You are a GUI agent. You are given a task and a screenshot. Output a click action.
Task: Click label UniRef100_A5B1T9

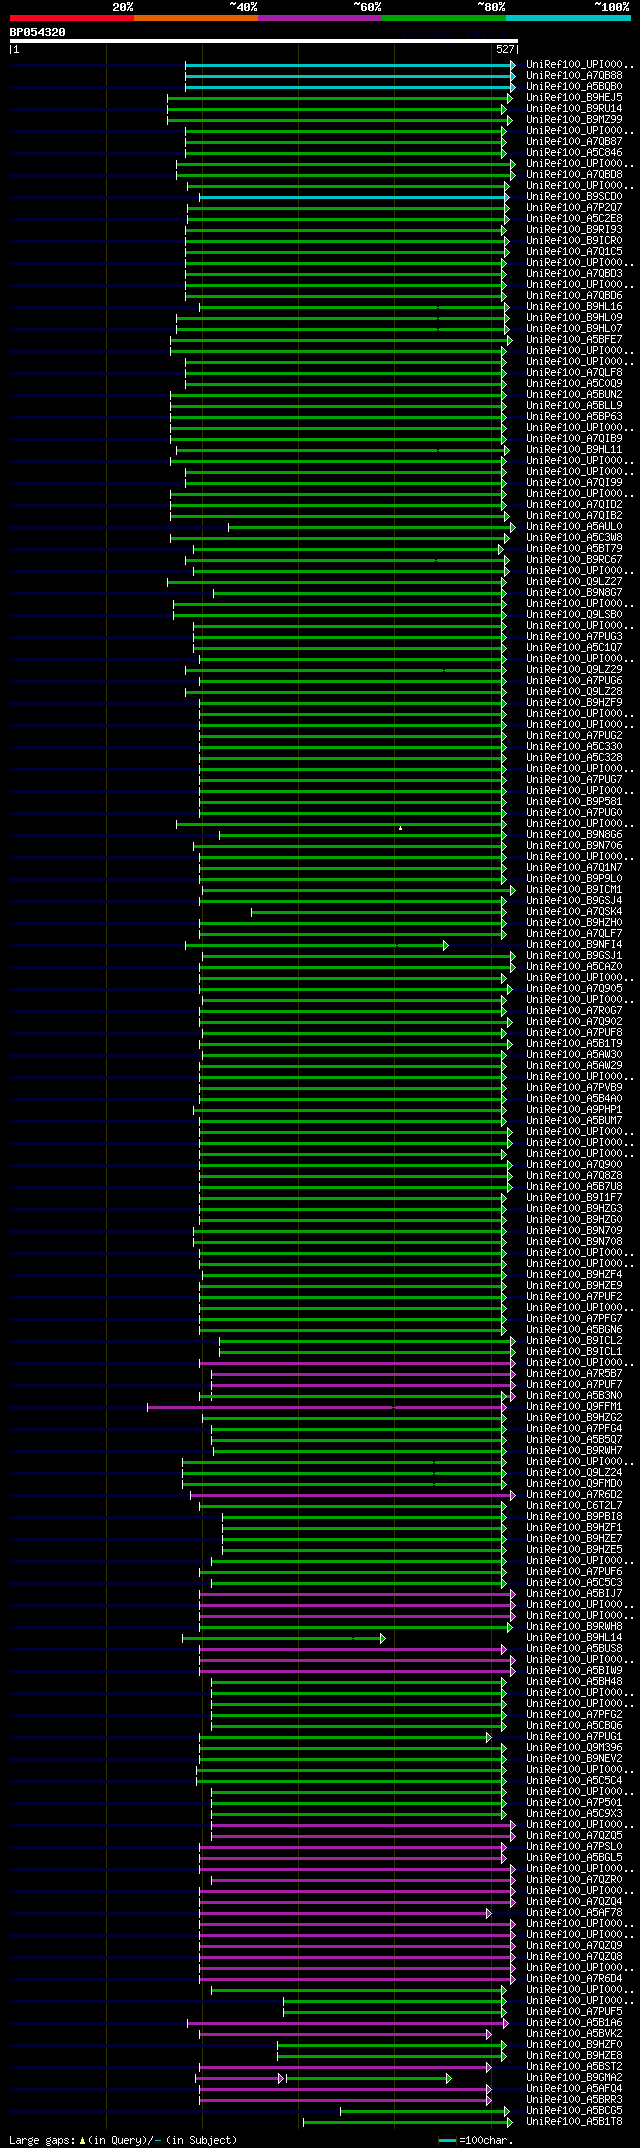tap(574, 1043)
